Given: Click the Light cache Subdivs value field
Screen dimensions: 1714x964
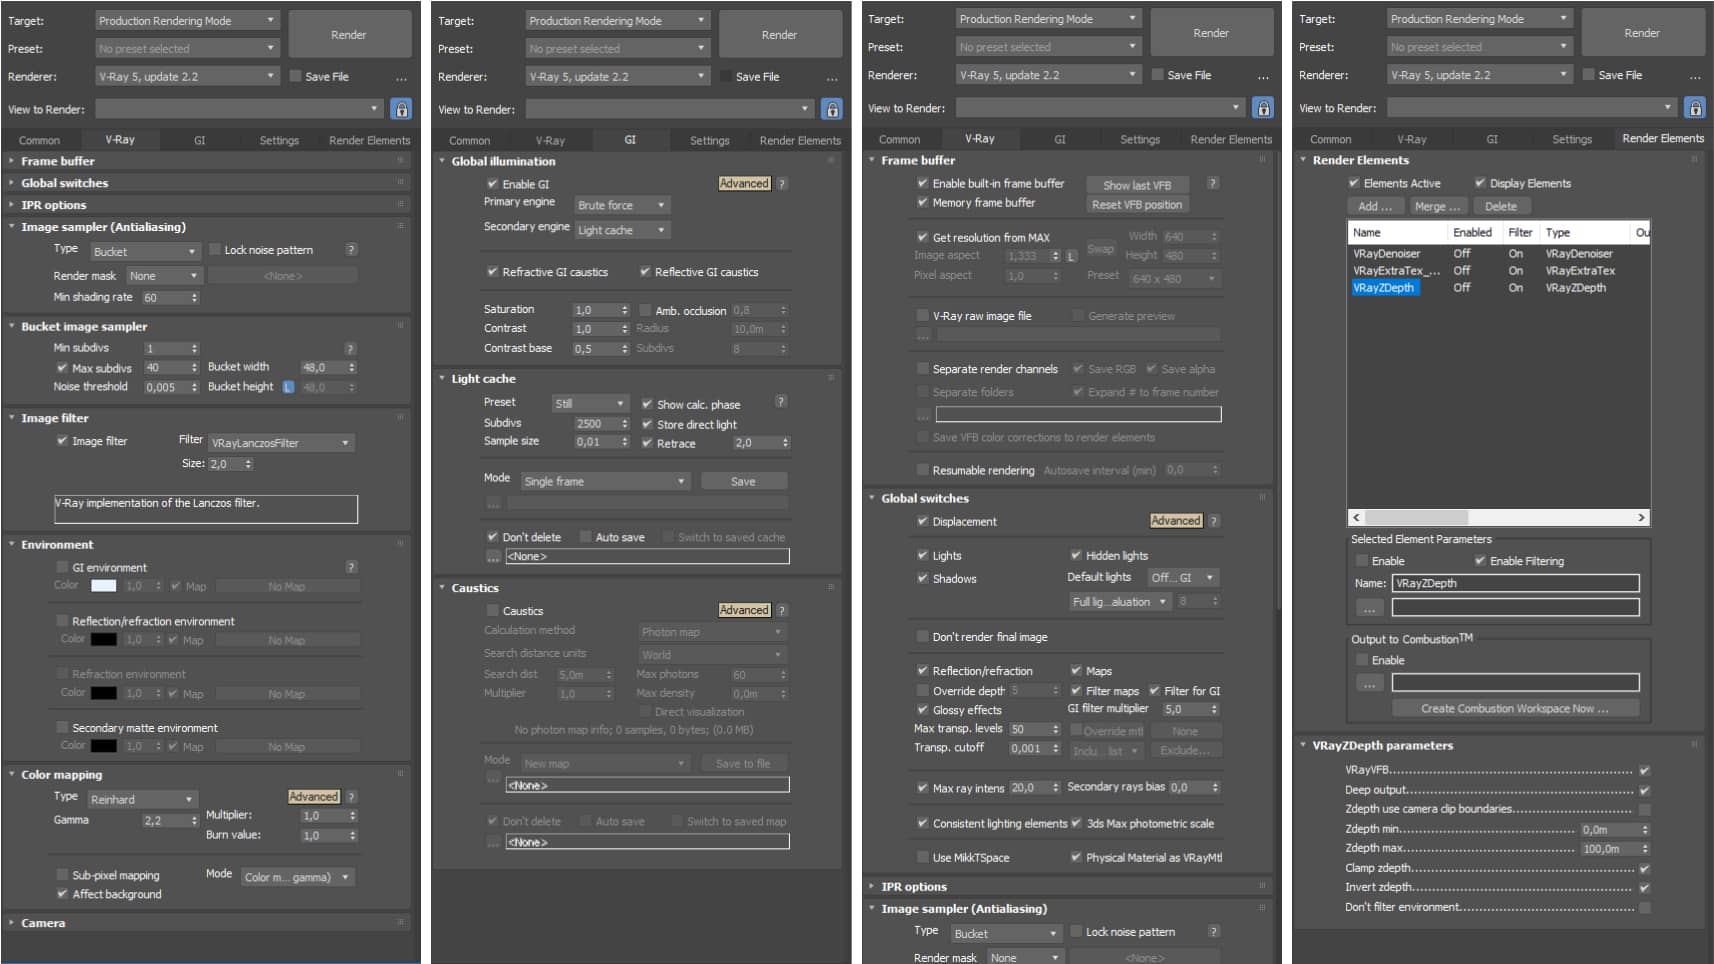Looking at the screenshot, I should pyautogui.click(x=596, y=423).
